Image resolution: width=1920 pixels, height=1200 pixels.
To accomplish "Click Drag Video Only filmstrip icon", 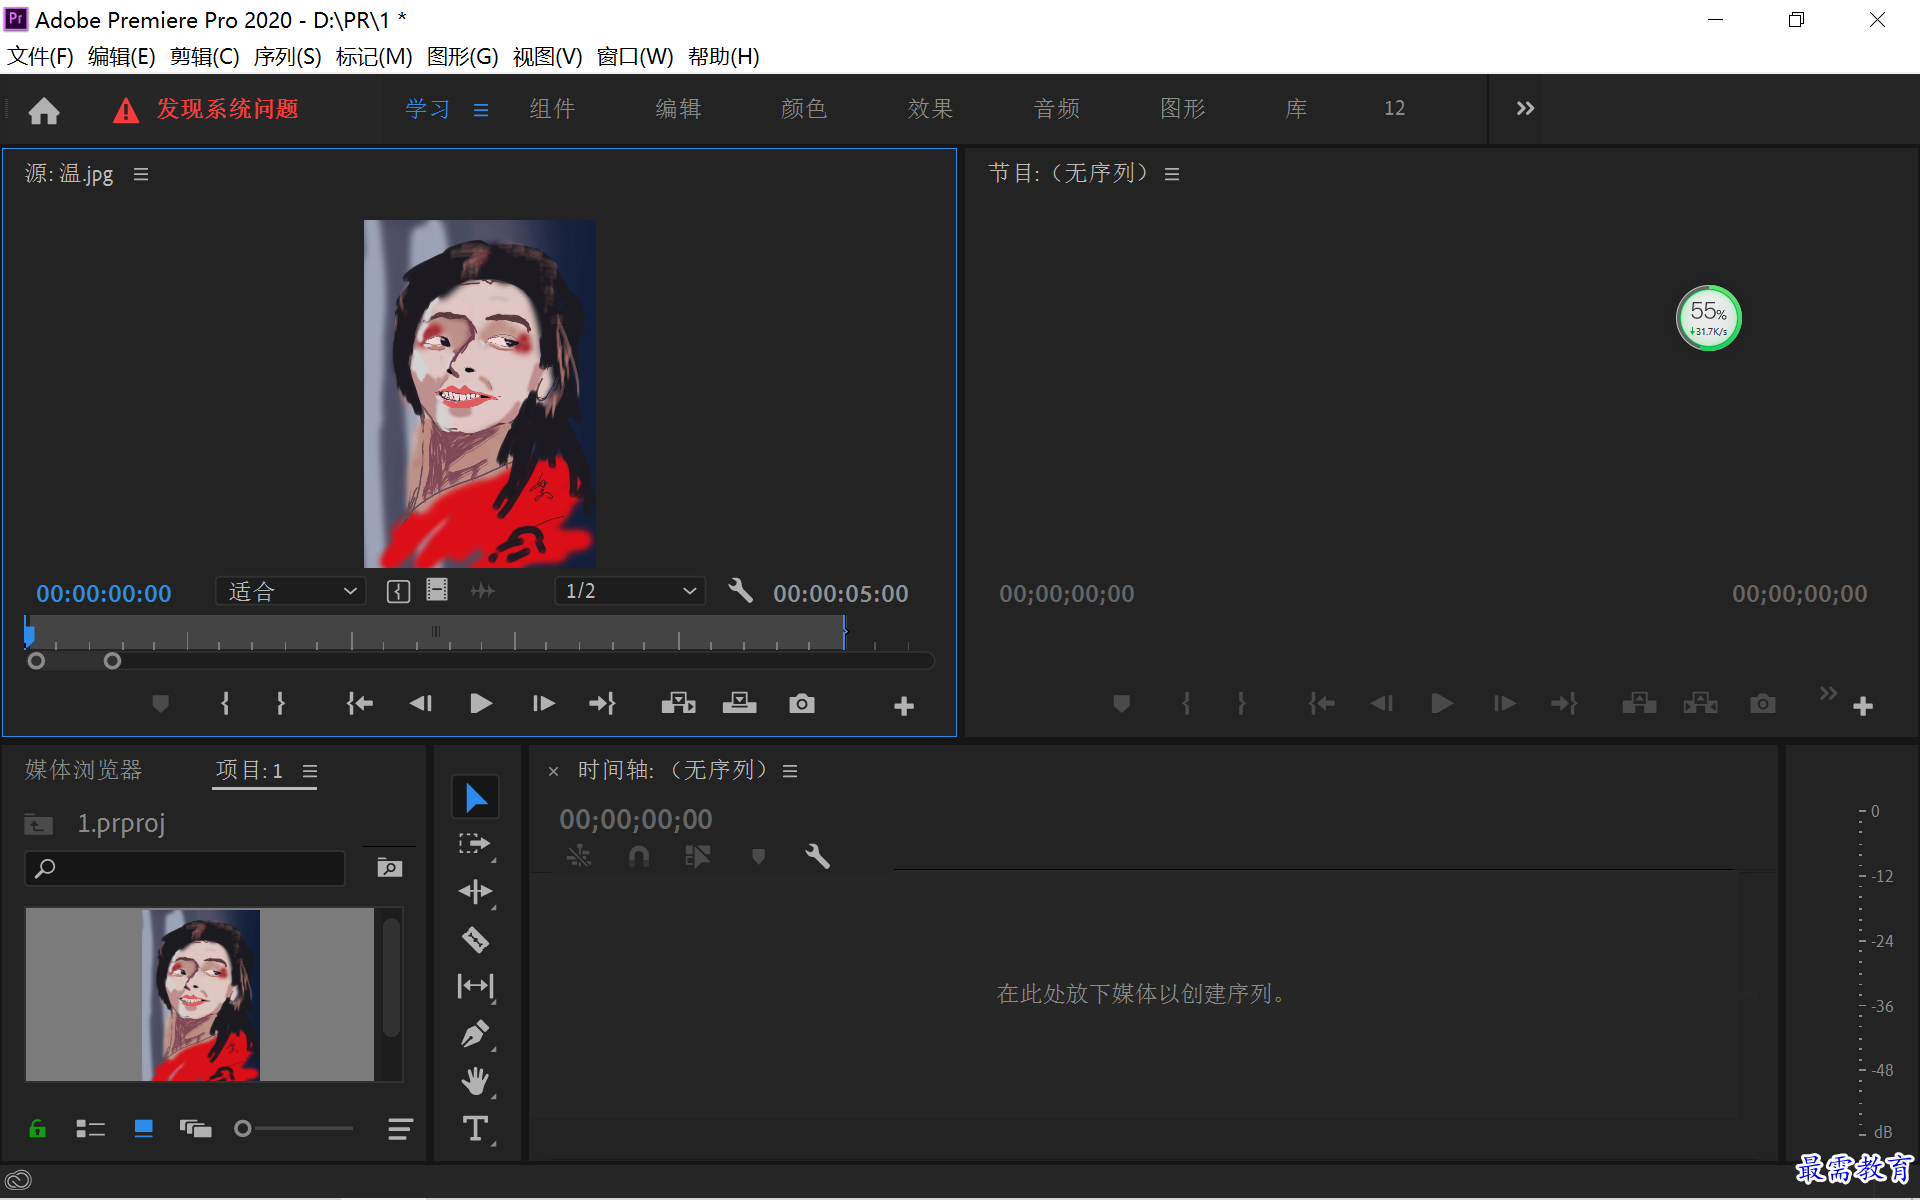I will [437, 590].
